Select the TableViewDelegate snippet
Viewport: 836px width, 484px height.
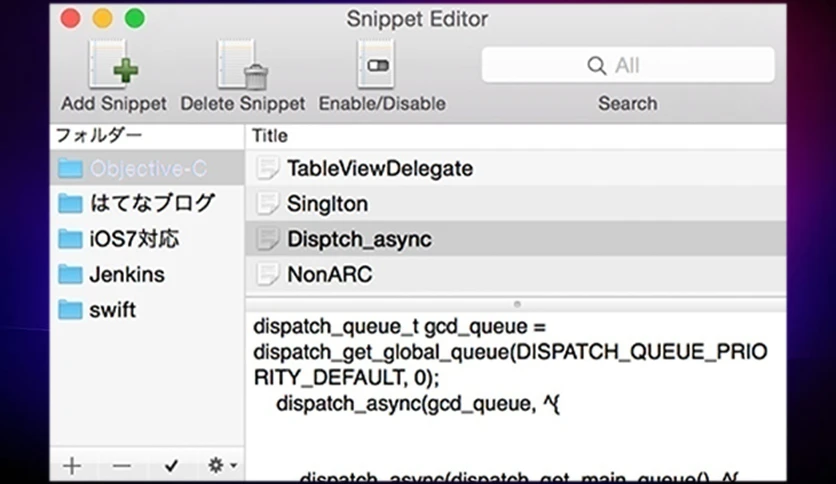point(516,168)
